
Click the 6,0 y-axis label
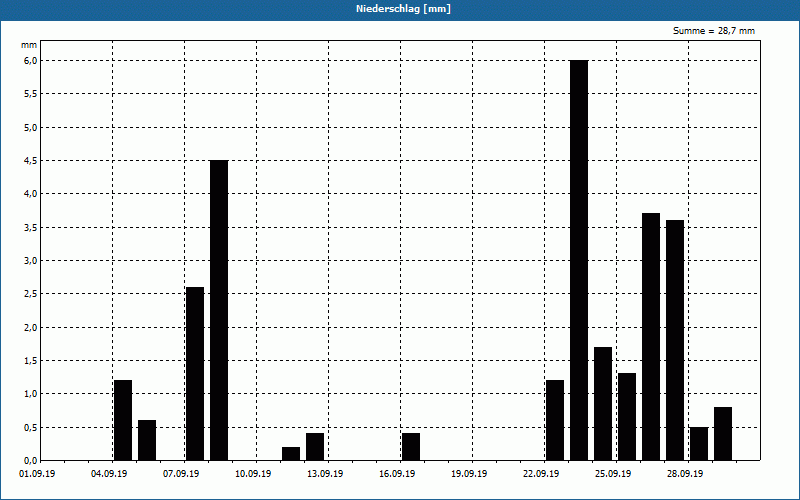(x=31, y=61)
